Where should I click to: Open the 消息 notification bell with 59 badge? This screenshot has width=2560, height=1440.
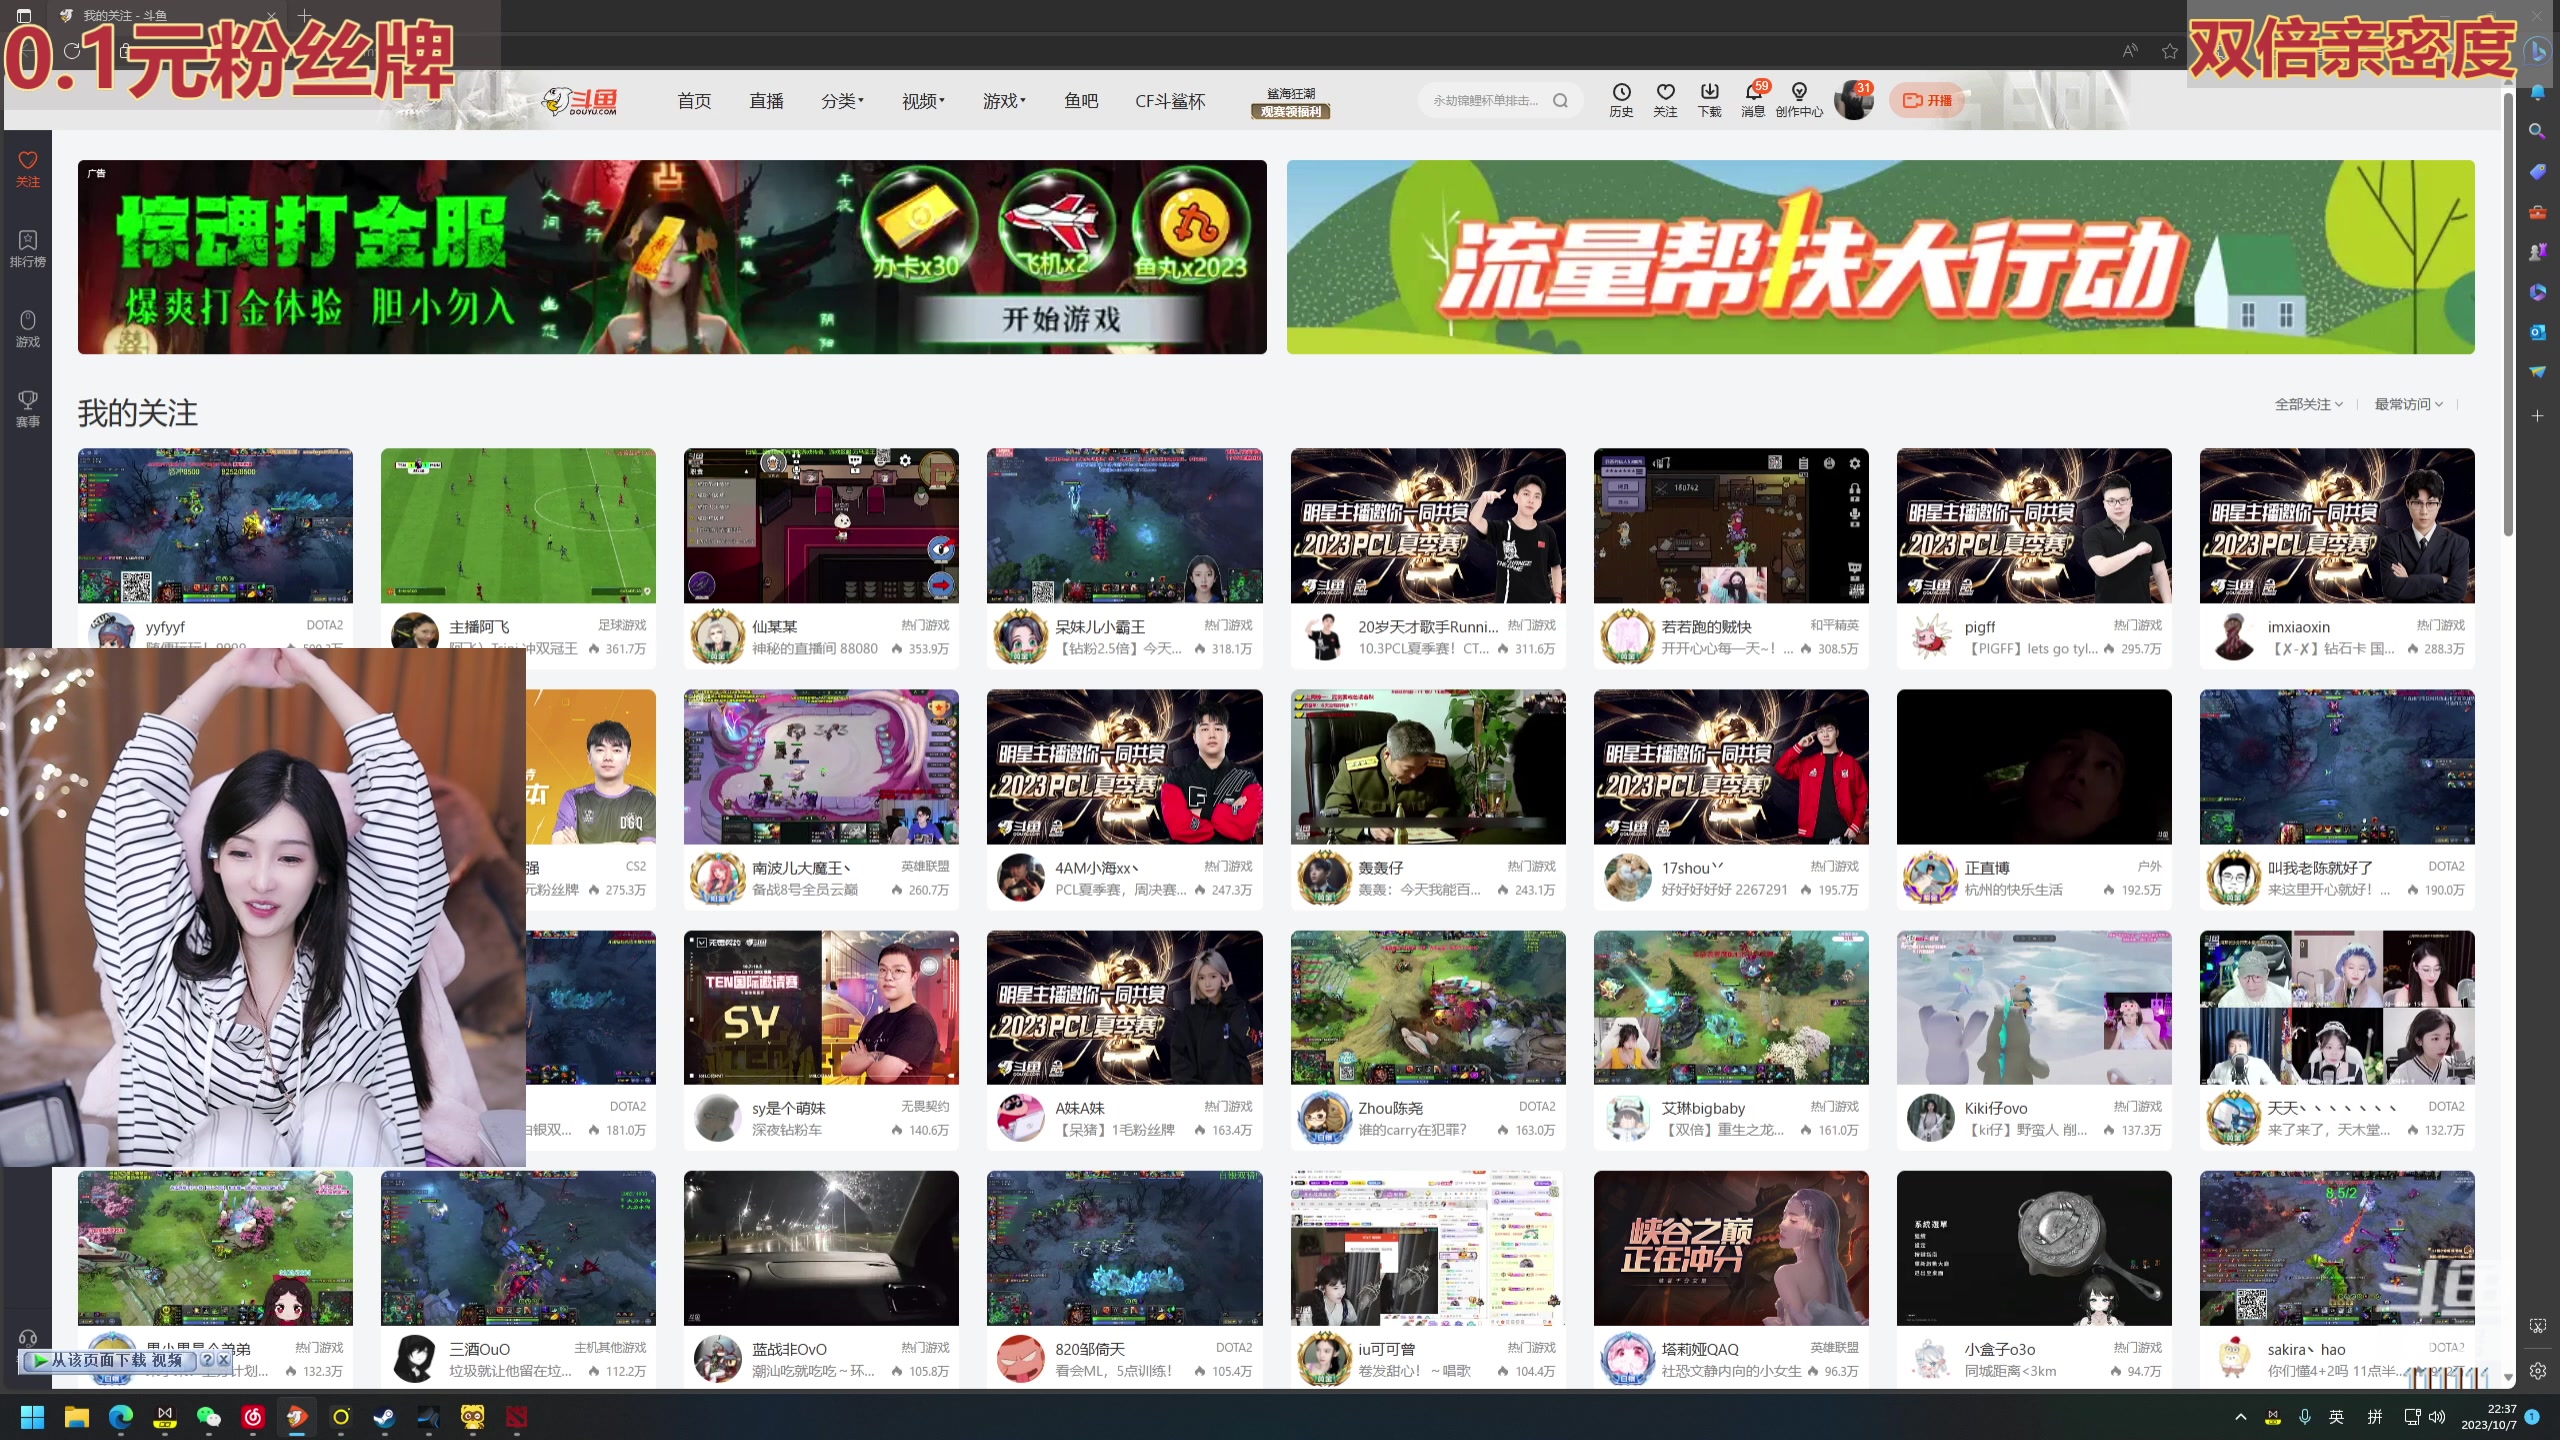(1753, 100)
